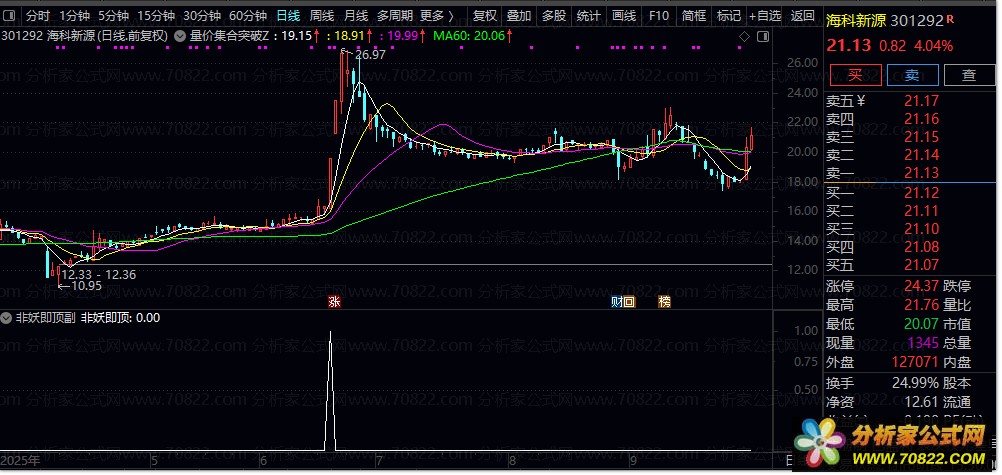Click the stock name 海科新源 in the right panel
The image size is (1002, 475).
coord(856,21)
